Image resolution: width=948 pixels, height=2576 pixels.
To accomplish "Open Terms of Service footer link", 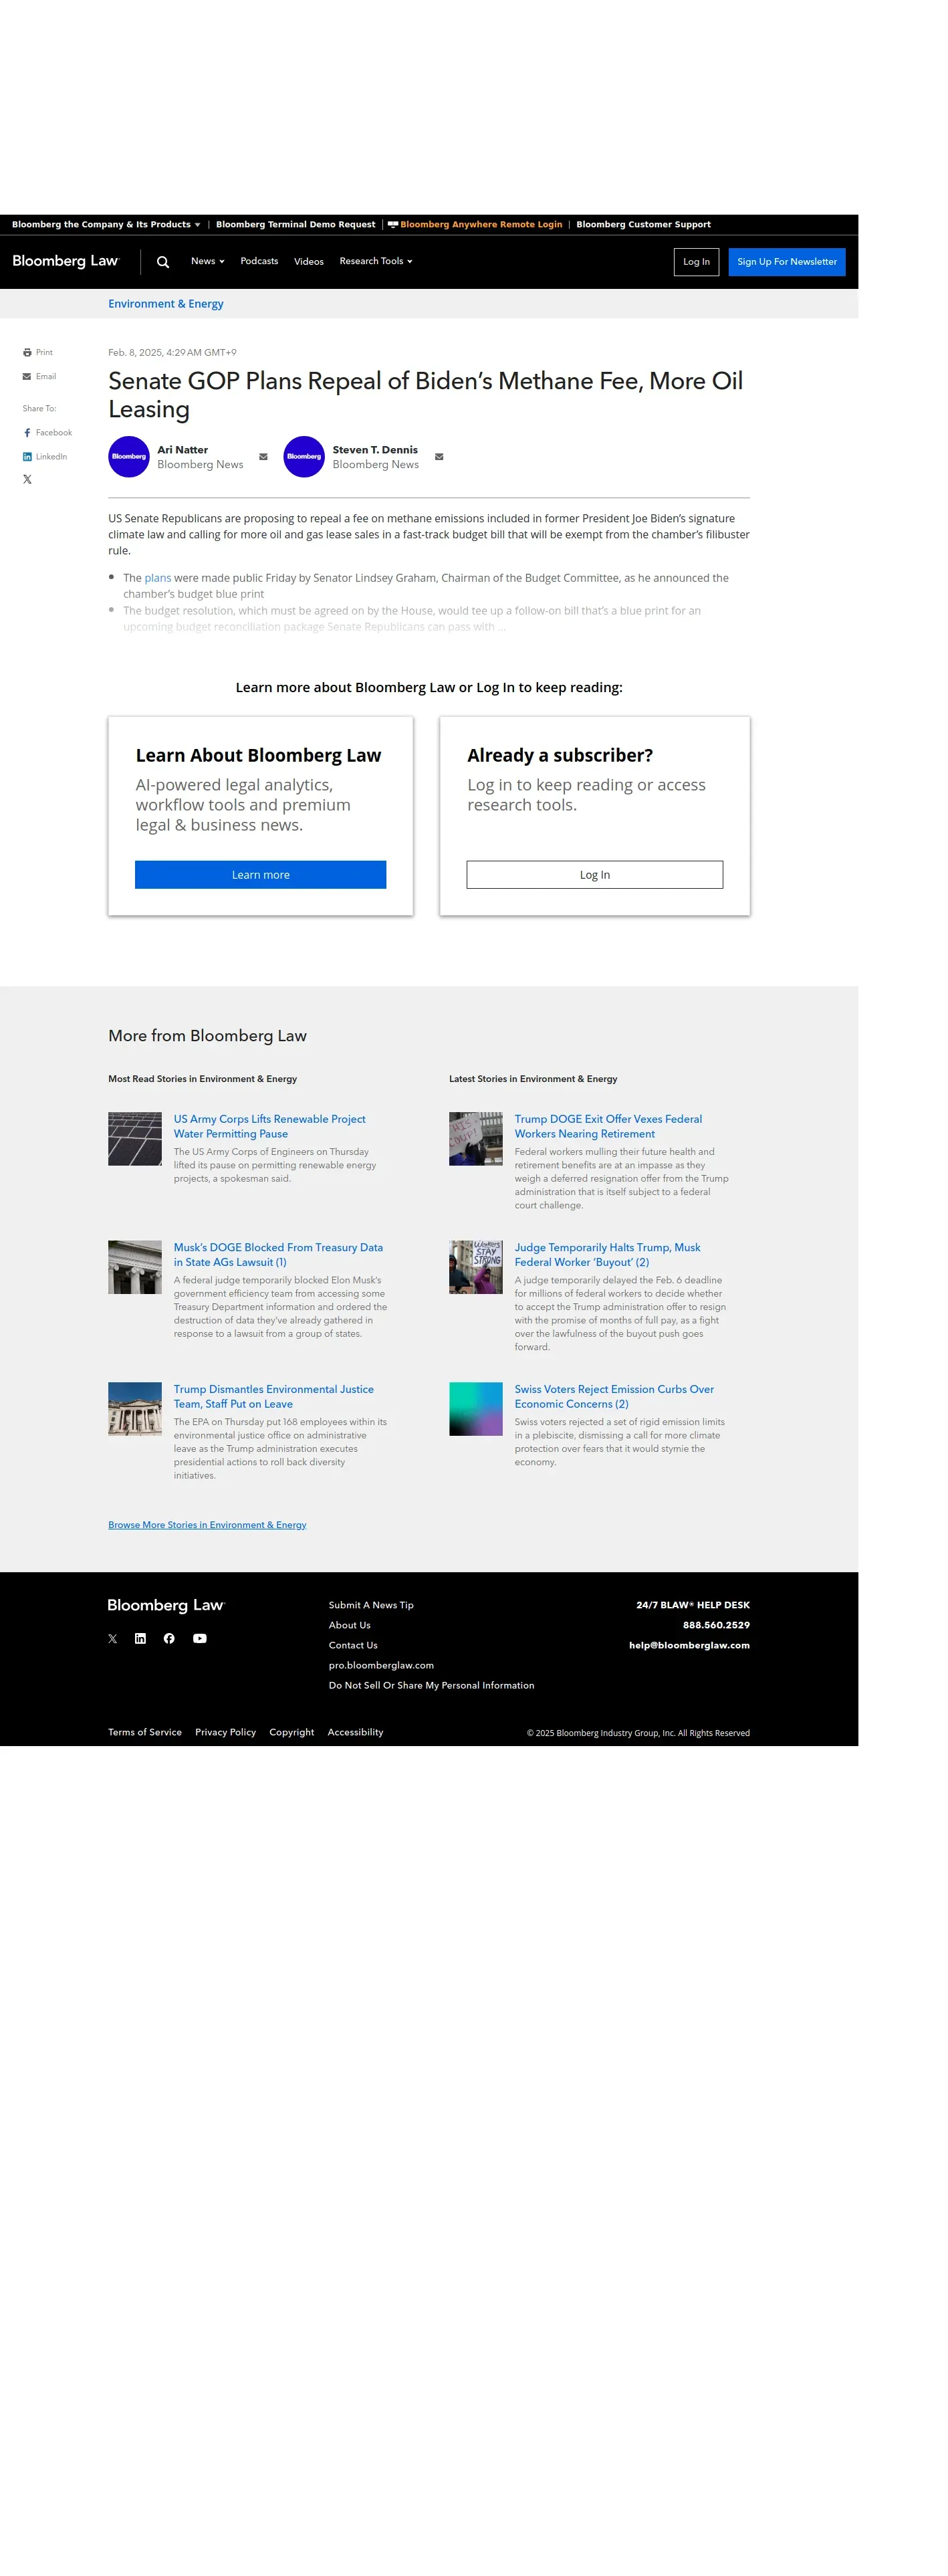I will coord(145,1732).
